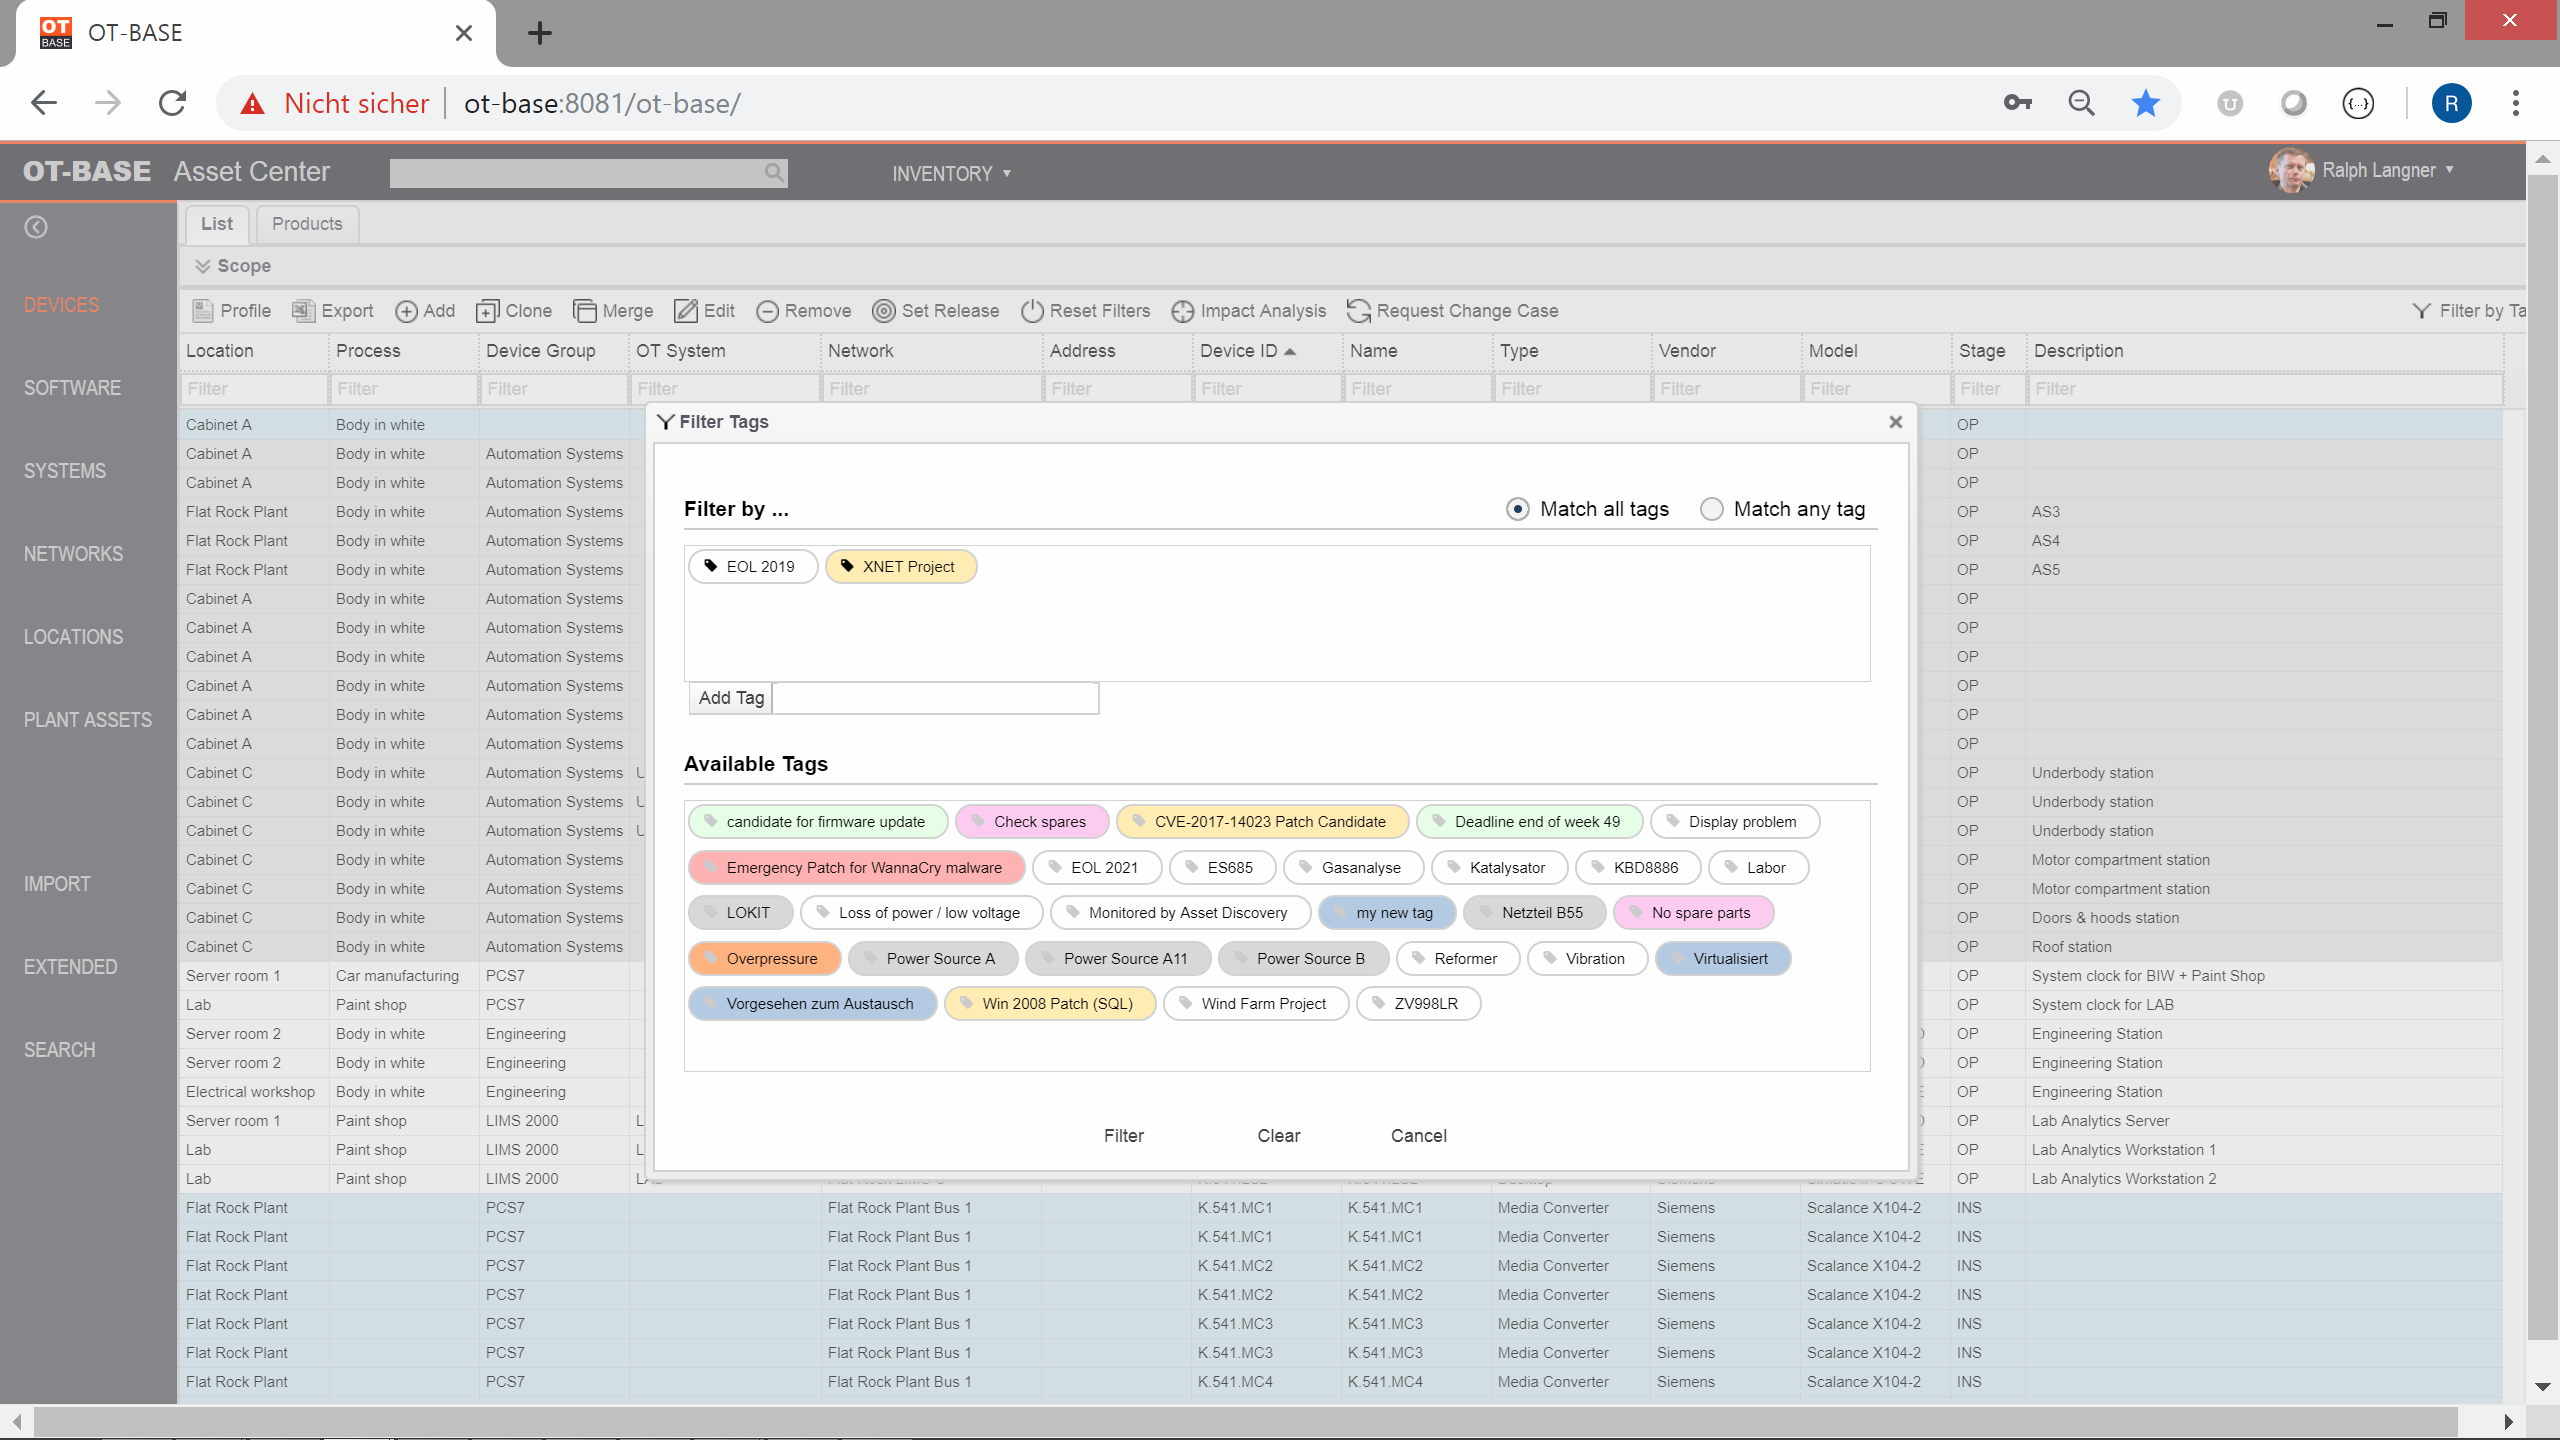The height and width of the screenshot is (1440, 2560).
Task: Toggle the Wind Farm Project tag
Action: [1256, 1004]
